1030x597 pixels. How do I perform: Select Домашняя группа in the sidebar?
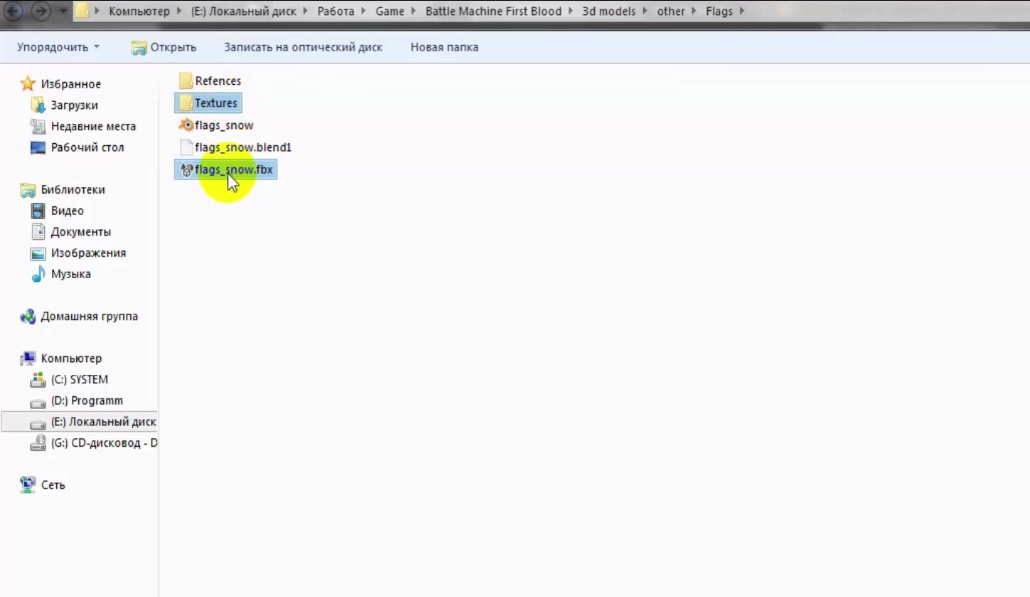89,317
